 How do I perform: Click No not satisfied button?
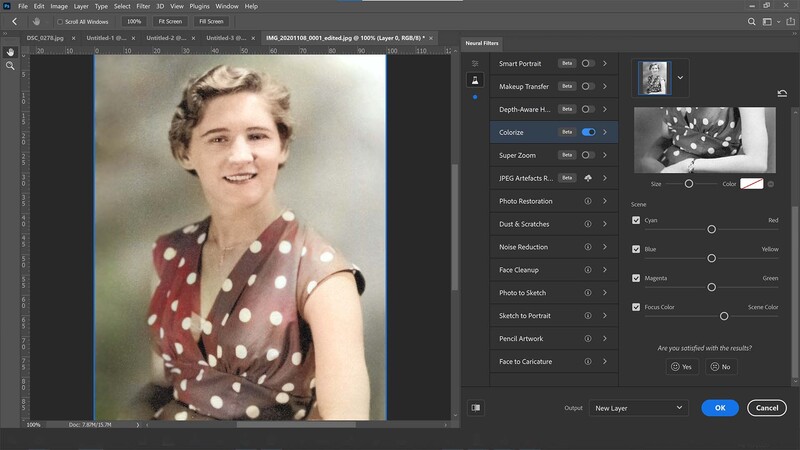click(721, 367)
